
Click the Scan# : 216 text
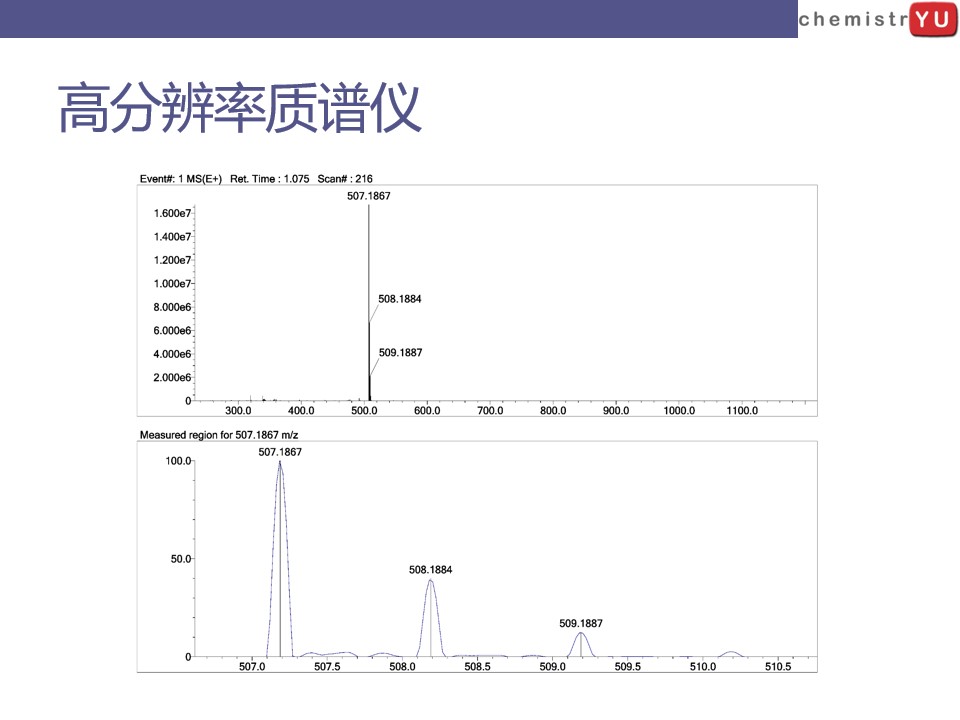point(345,179)
